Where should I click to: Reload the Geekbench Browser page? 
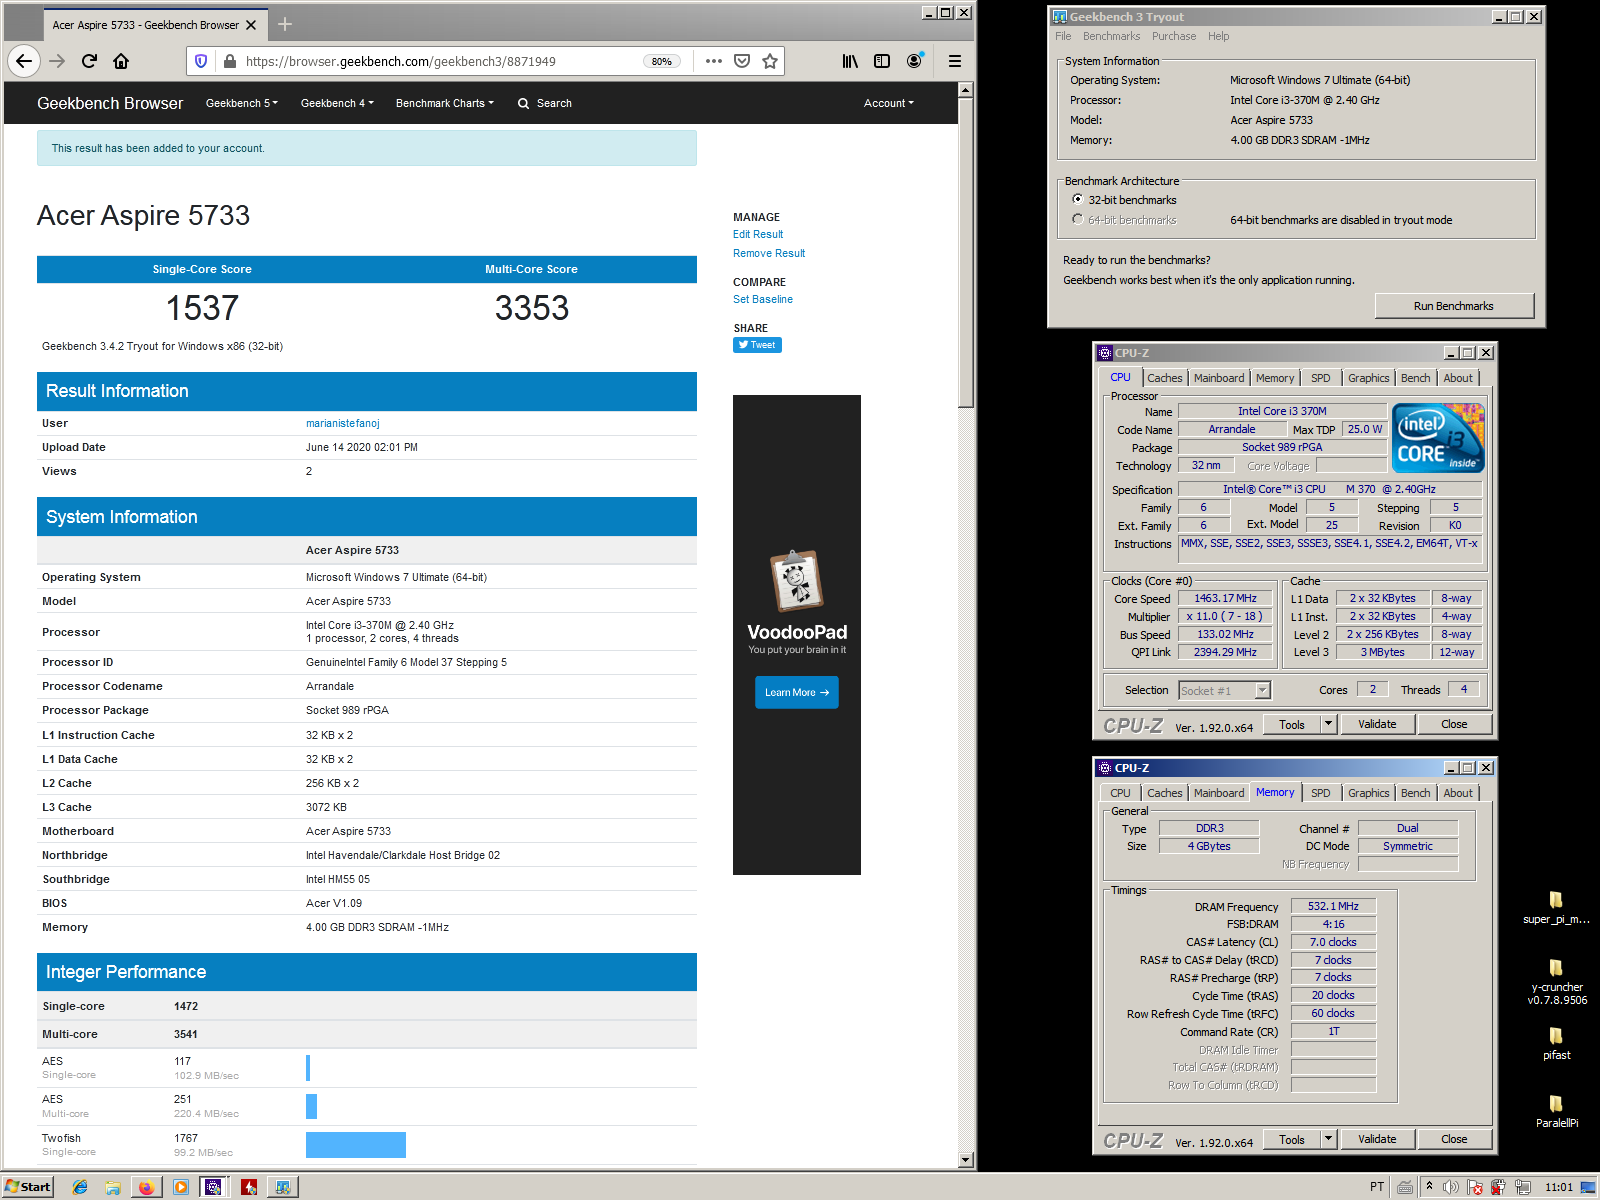(89, 61)
